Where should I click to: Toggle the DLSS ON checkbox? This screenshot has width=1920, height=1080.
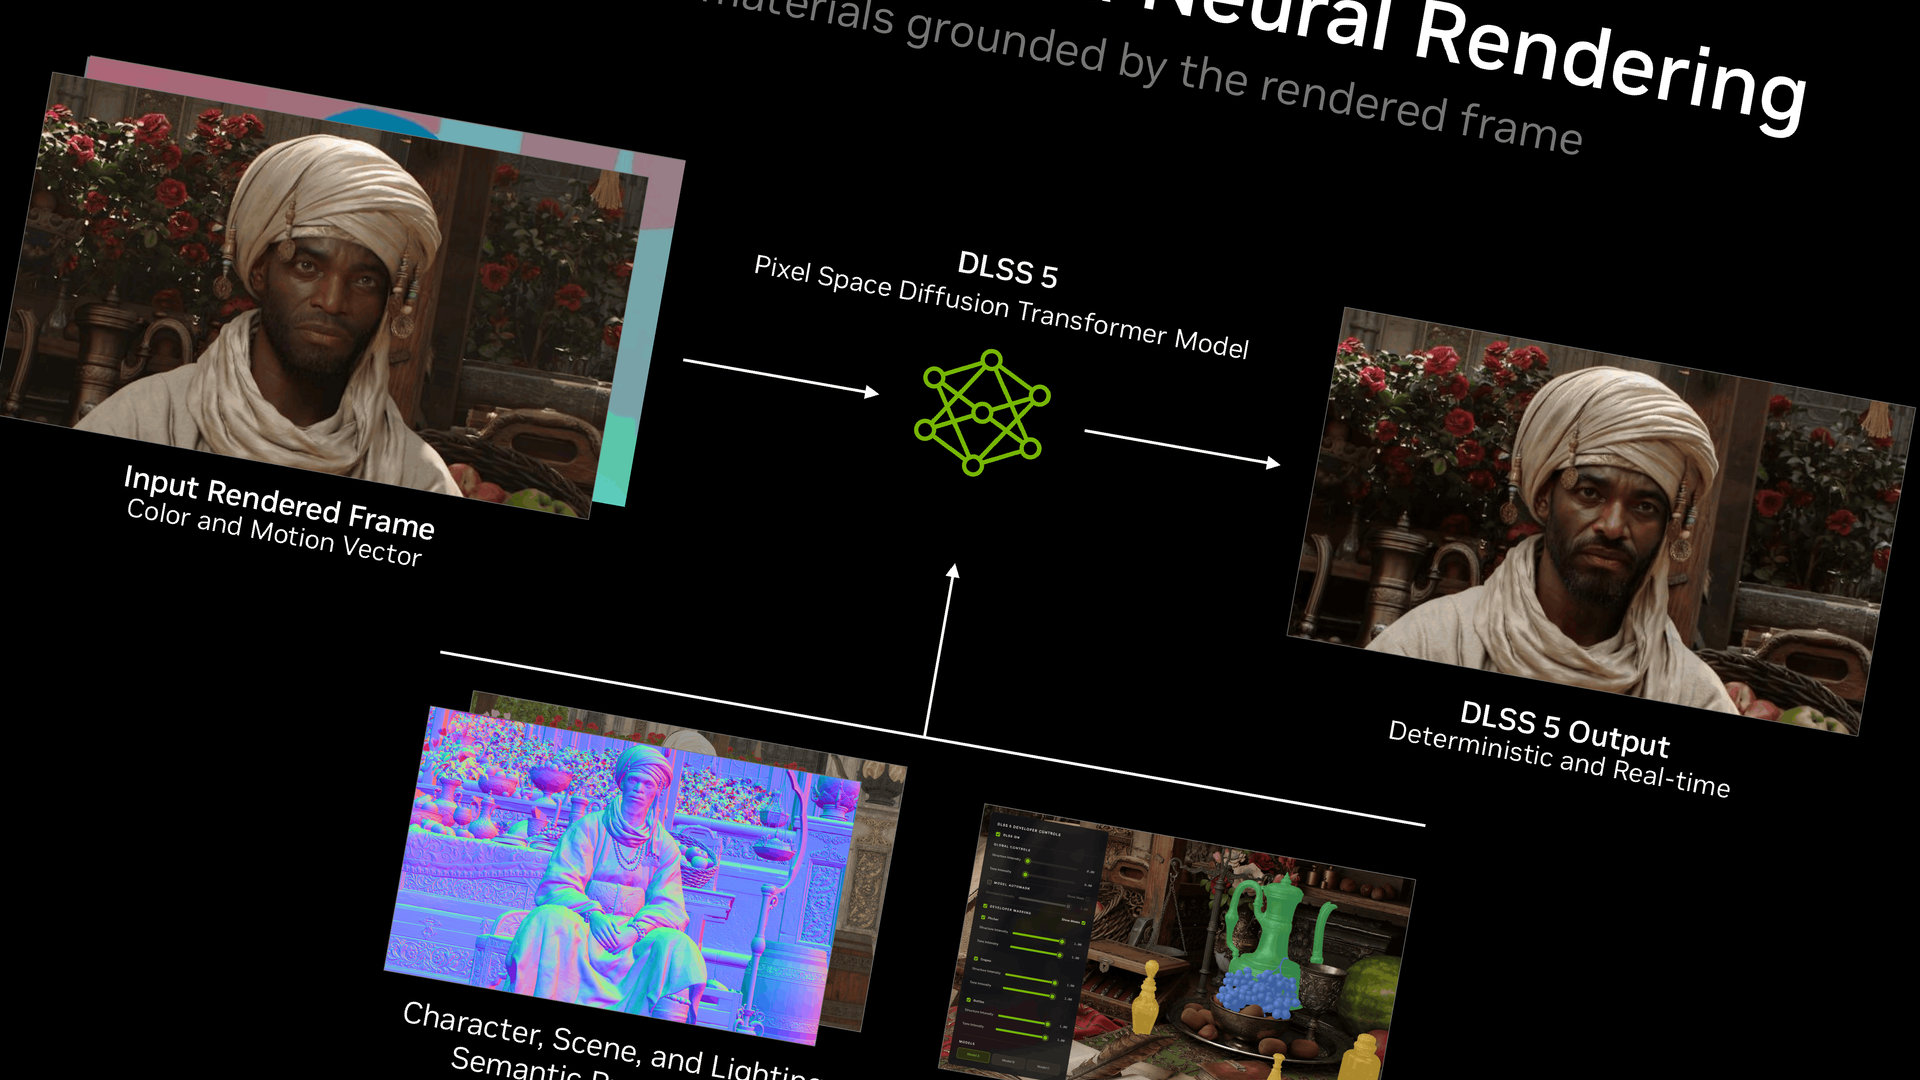[x=998, y=834]
